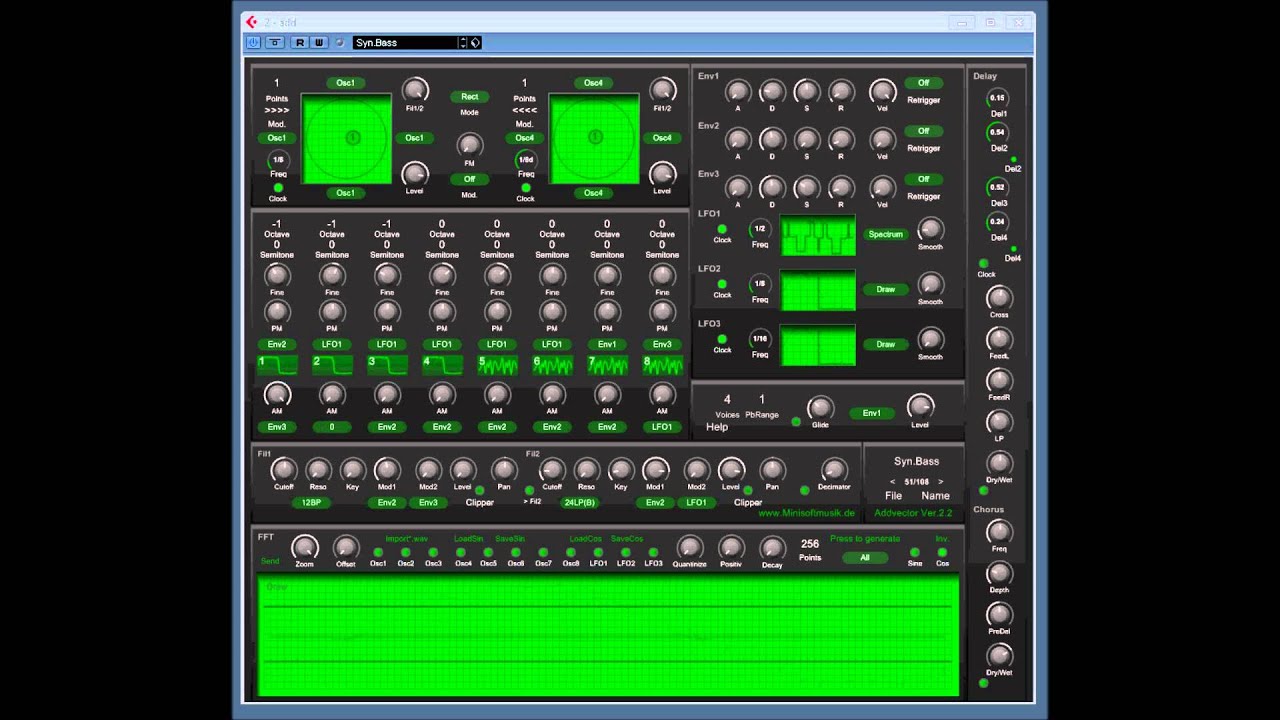1280x720 pixels.
Task: Select operator waveform thumbnail 4
Action: click(x=442, y=366)
